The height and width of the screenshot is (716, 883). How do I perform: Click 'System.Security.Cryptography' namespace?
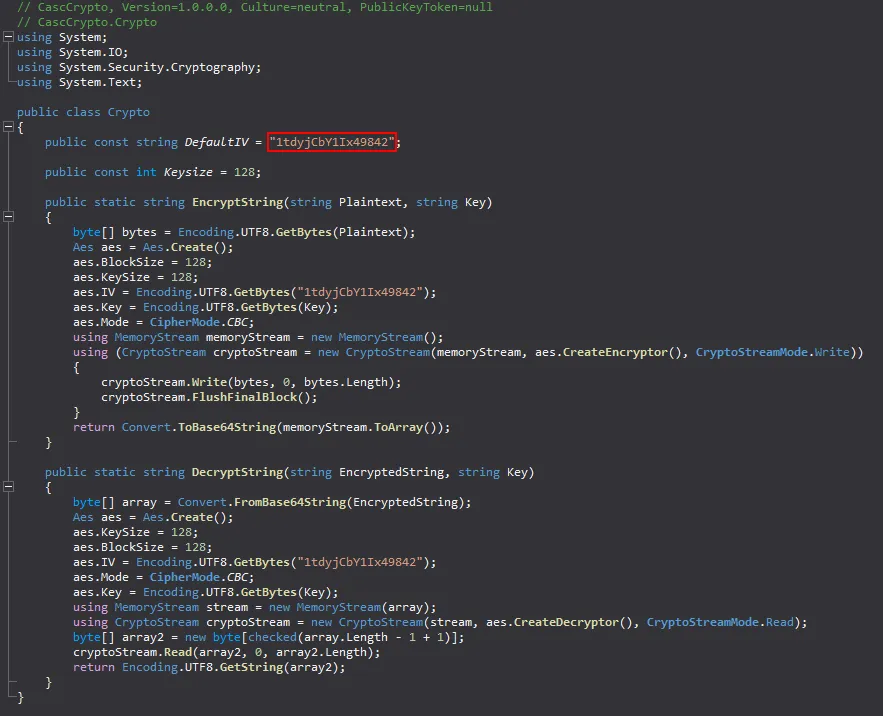coord(157,67)
